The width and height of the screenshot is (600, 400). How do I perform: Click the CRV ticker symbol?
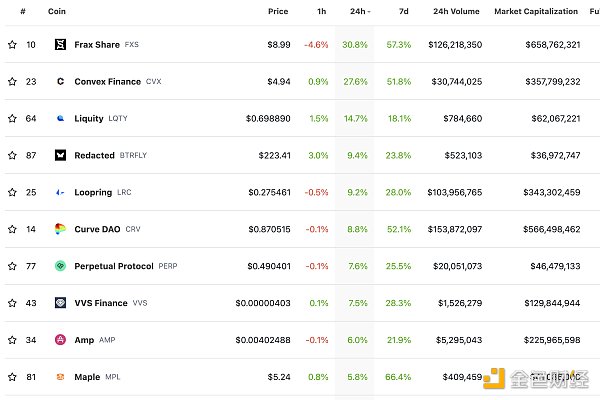tap(133, 229)
